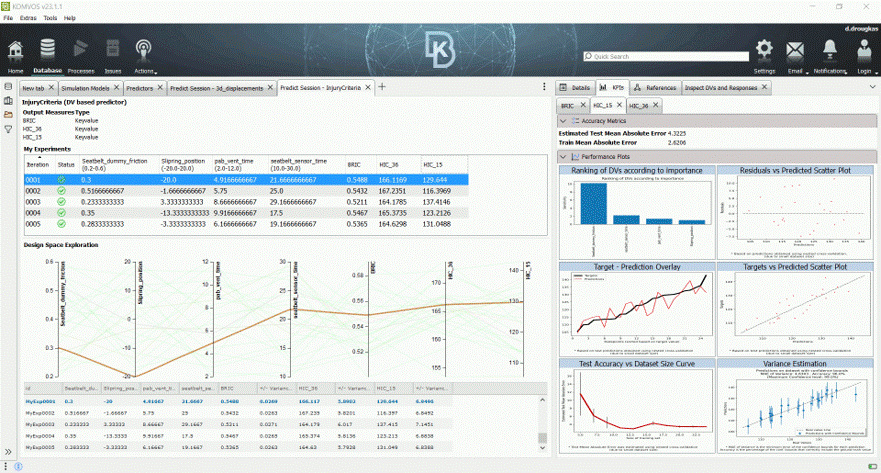Close the New tab tab
This screenshot has height=473, width=881.
[51, 88]
